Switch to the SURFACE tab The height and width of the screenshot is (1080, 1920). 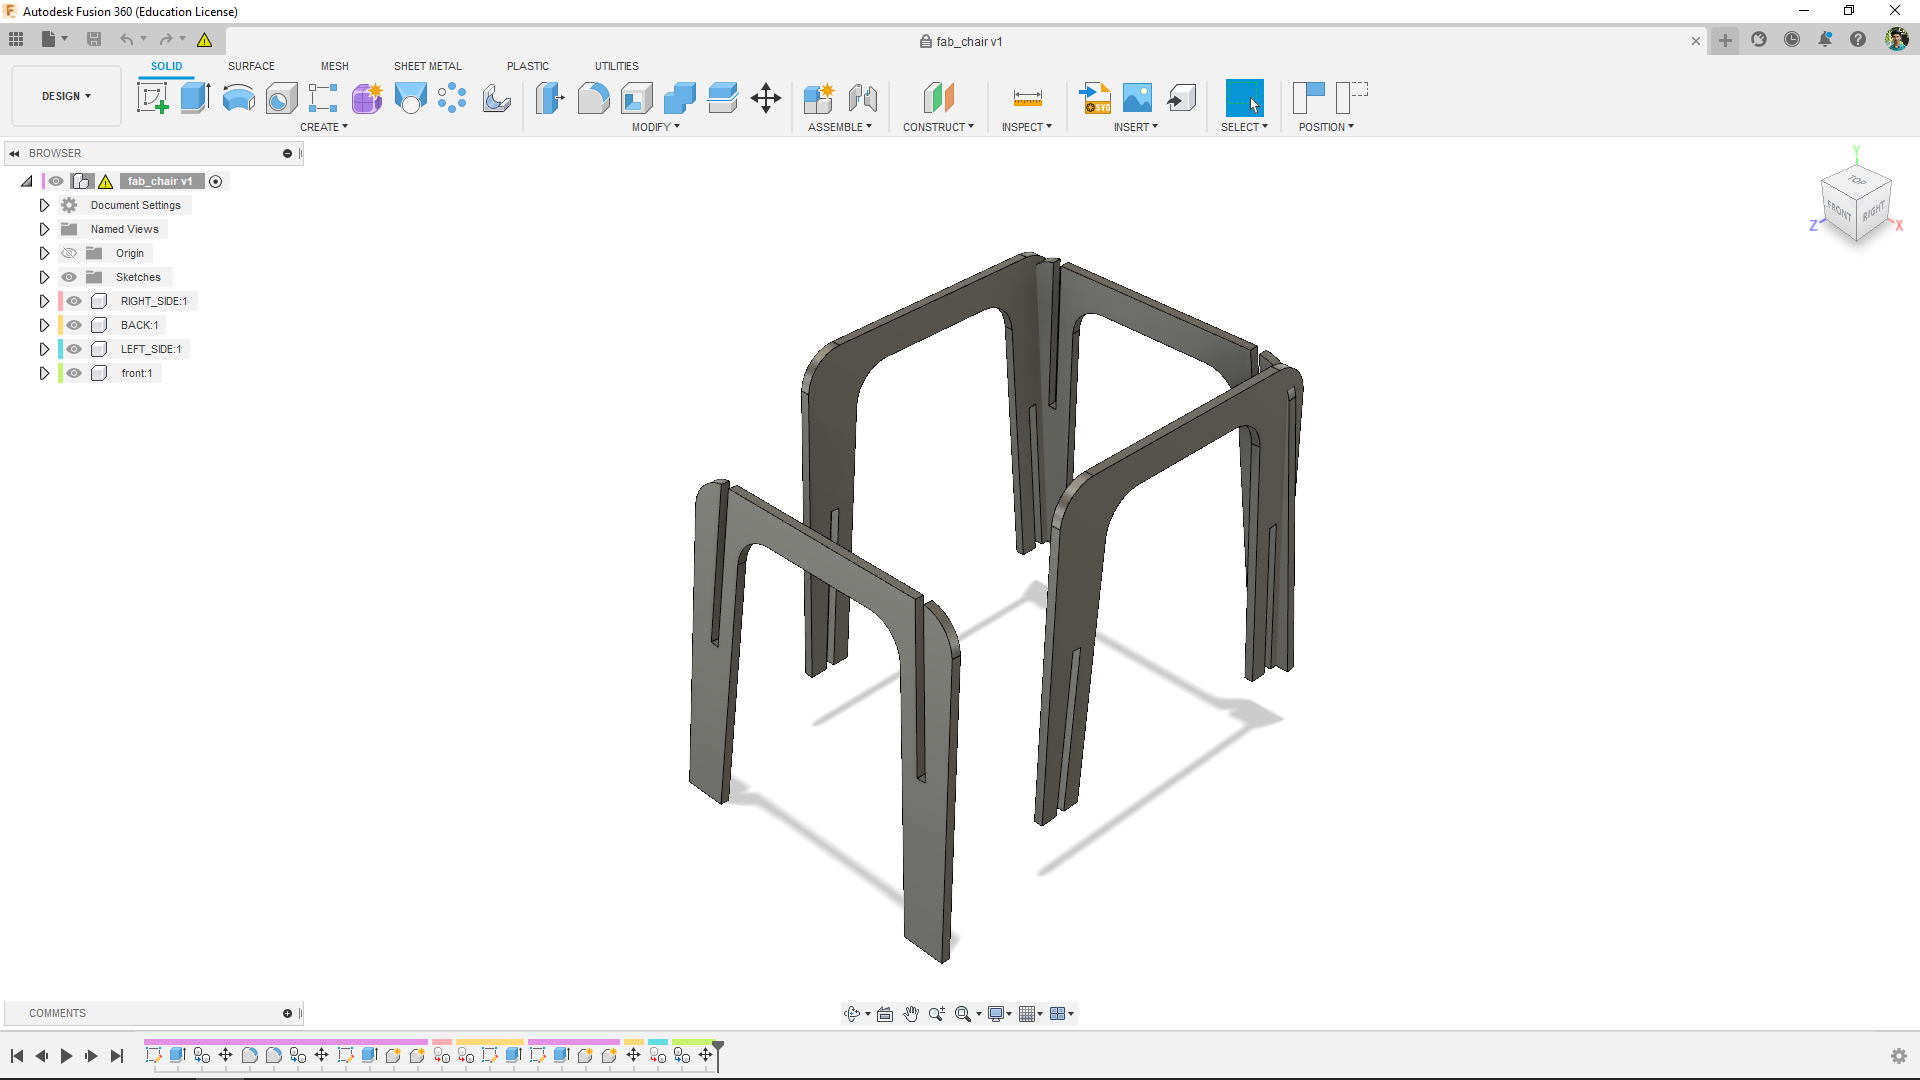(251, 66)
